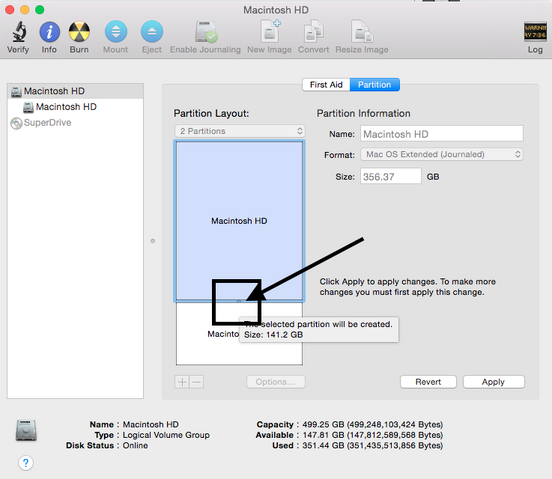The width and height of the screenshot is (552, 479).
Task: Click the Enable Journaling icon
Action: pyautogui.click(x=206, y=32)
